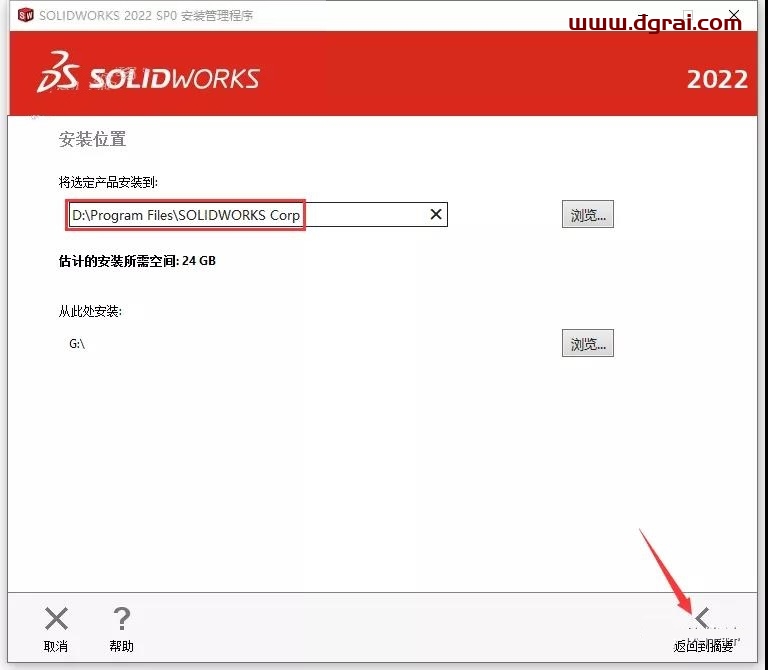Click the install location path field
This screenshot has width=768, height=670.
[x=258, y=215]
